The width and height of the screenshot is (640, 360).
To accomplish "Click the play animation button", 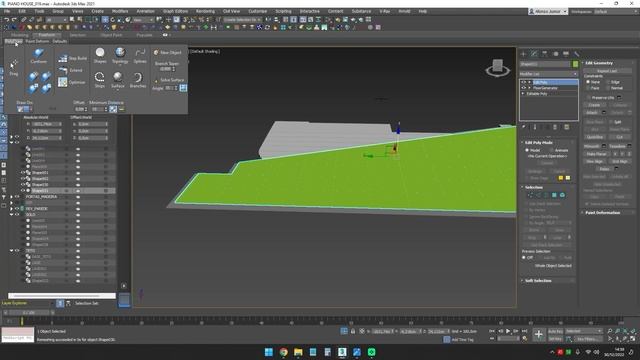I will [x=508, y=331].
